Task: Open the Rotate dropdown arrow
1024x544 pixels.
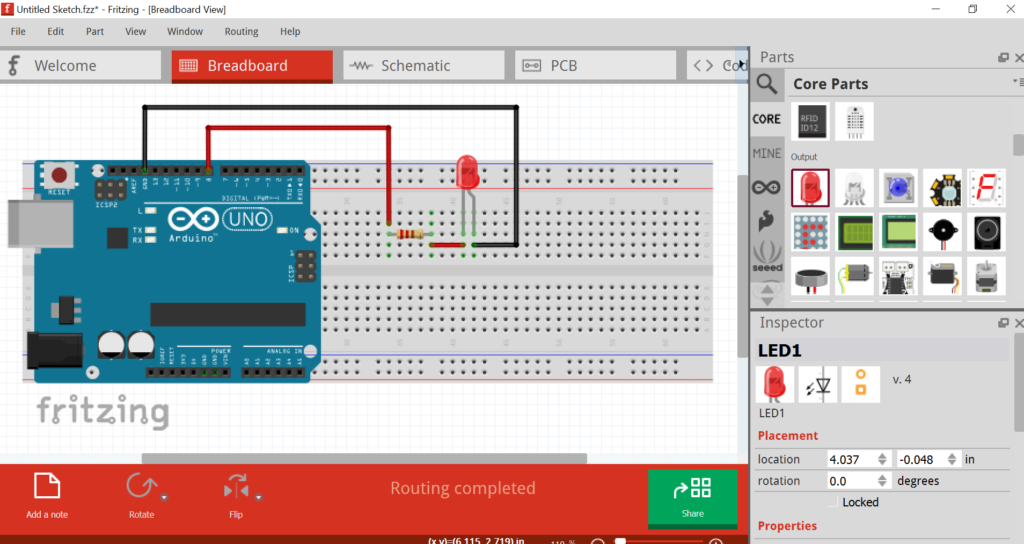Action: [164, 497]
